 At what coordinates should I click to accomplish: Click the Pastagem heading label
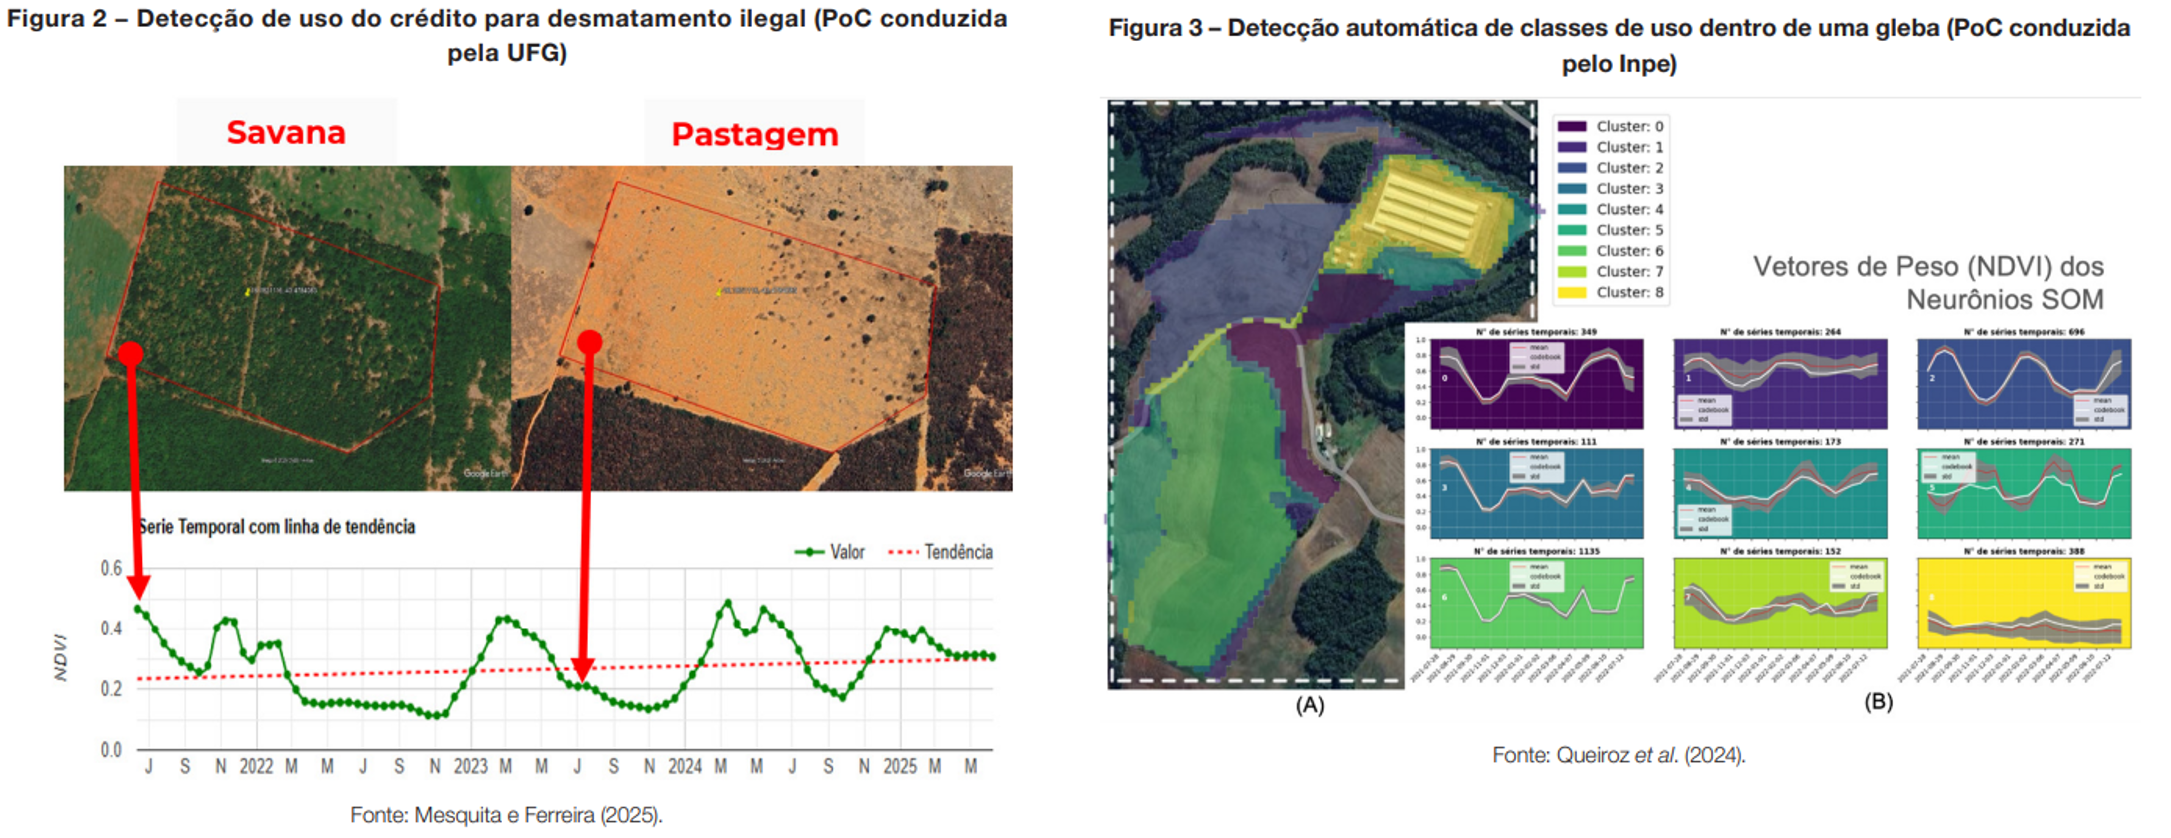click(754, 134)
